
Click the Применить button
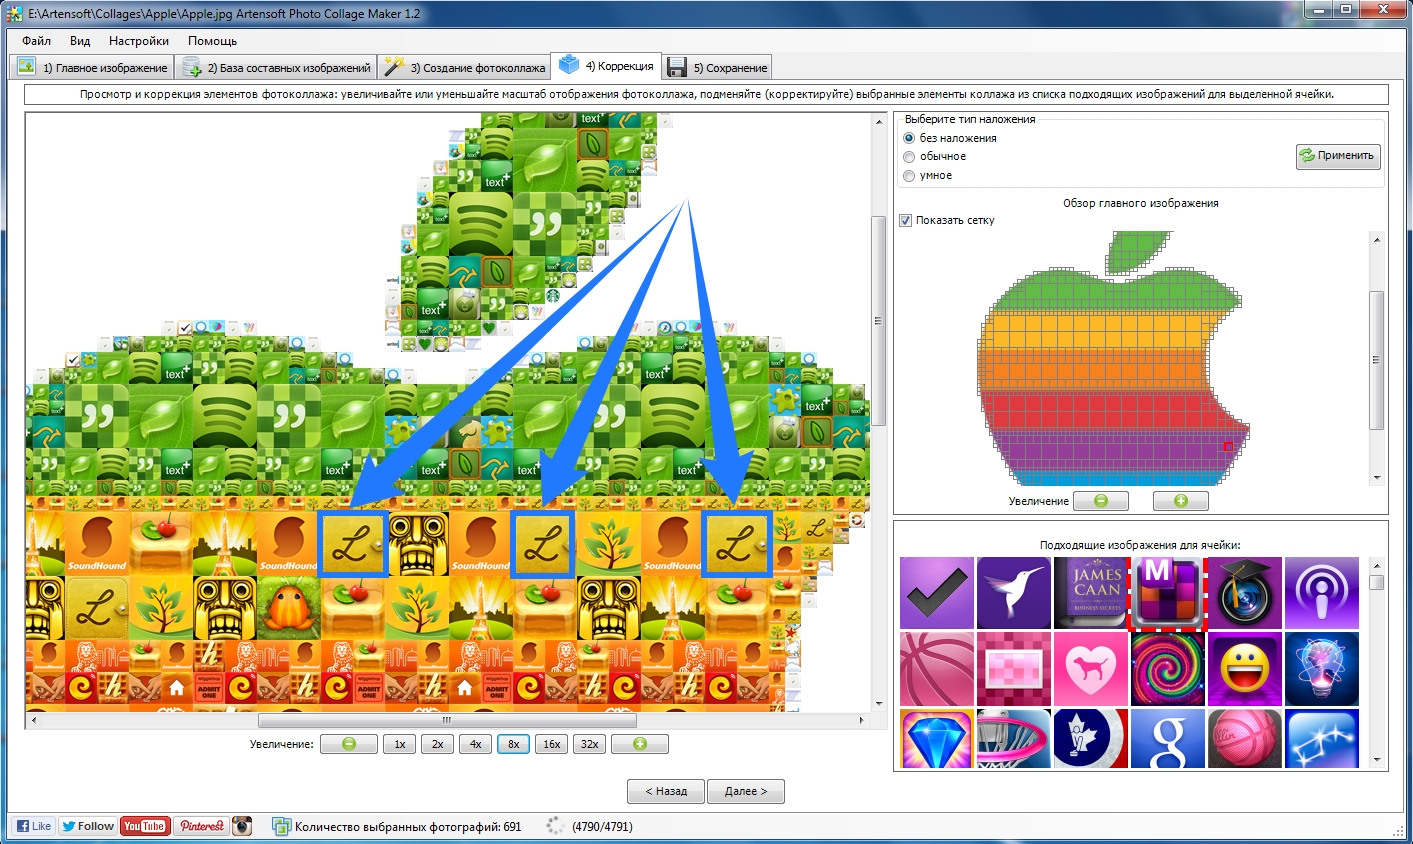pyautogui.click(x=1338, y=156)
